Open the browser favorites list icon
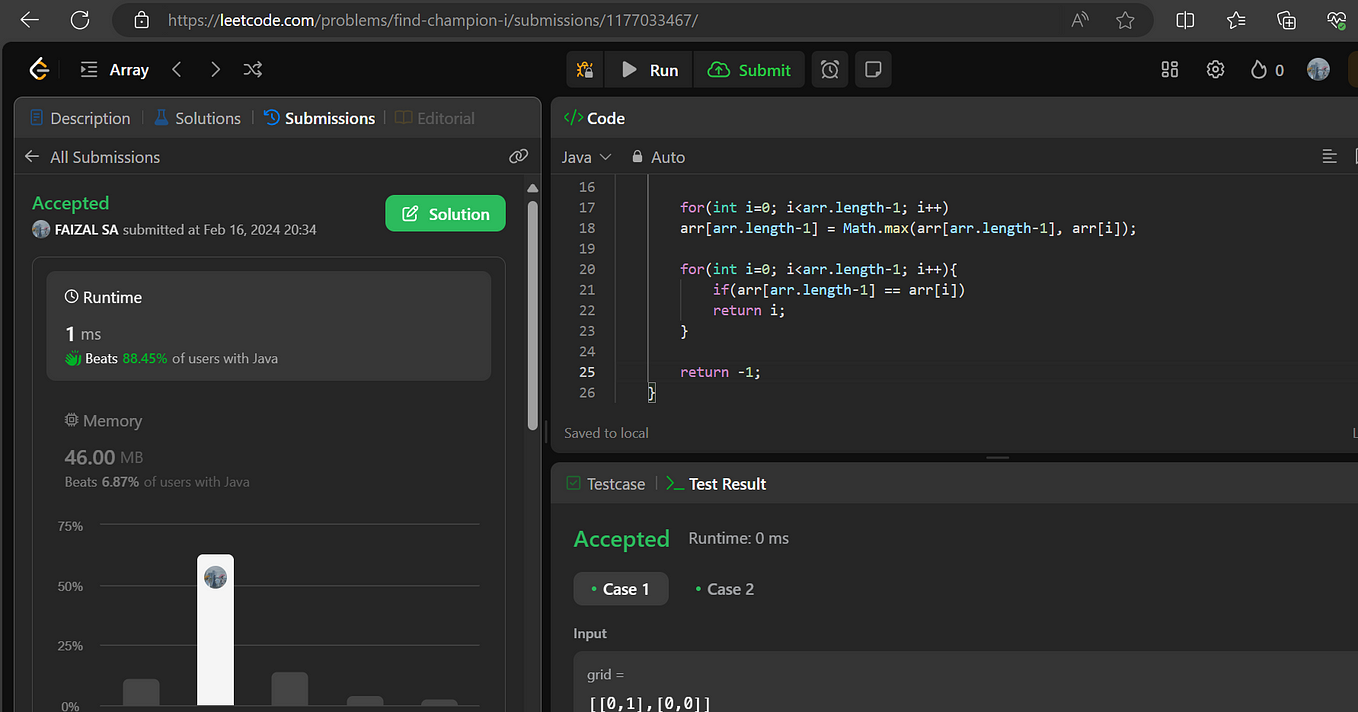1358x712 pixels. pos(1236,20)
